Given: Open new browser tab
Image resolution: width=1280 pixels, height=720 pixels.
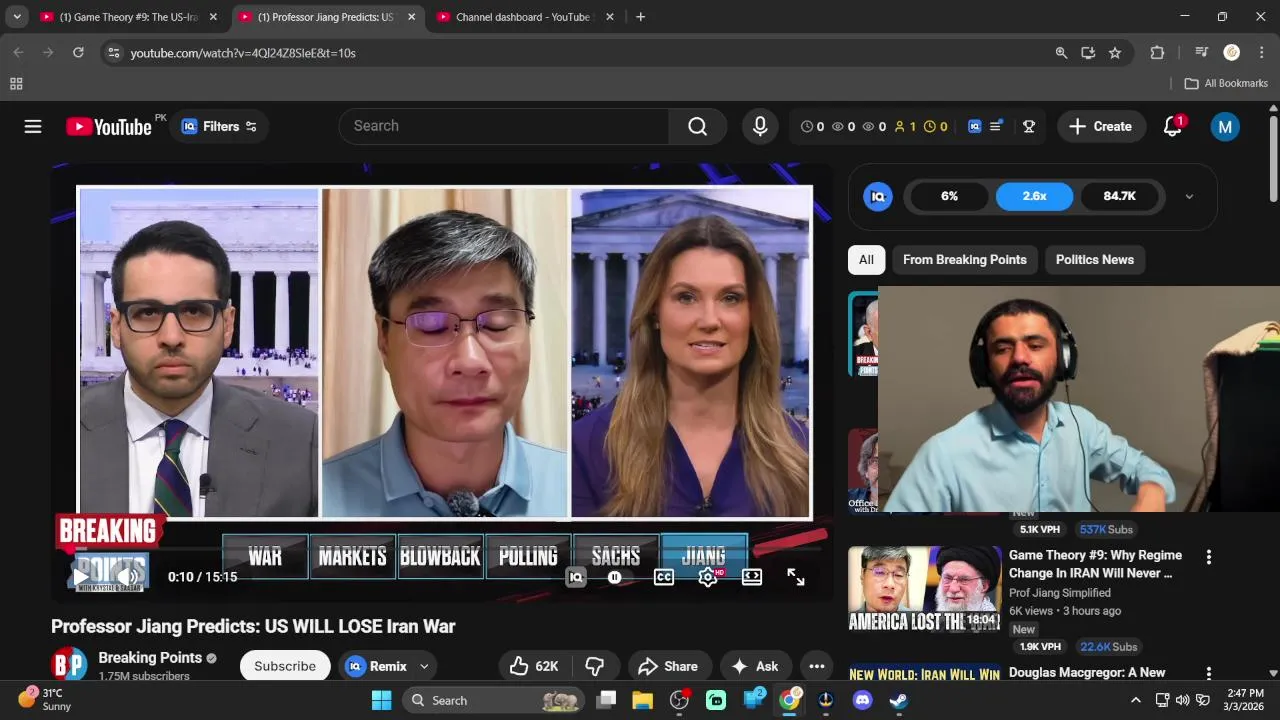Looking at the screenshot, I should click(x=640, y=17).
